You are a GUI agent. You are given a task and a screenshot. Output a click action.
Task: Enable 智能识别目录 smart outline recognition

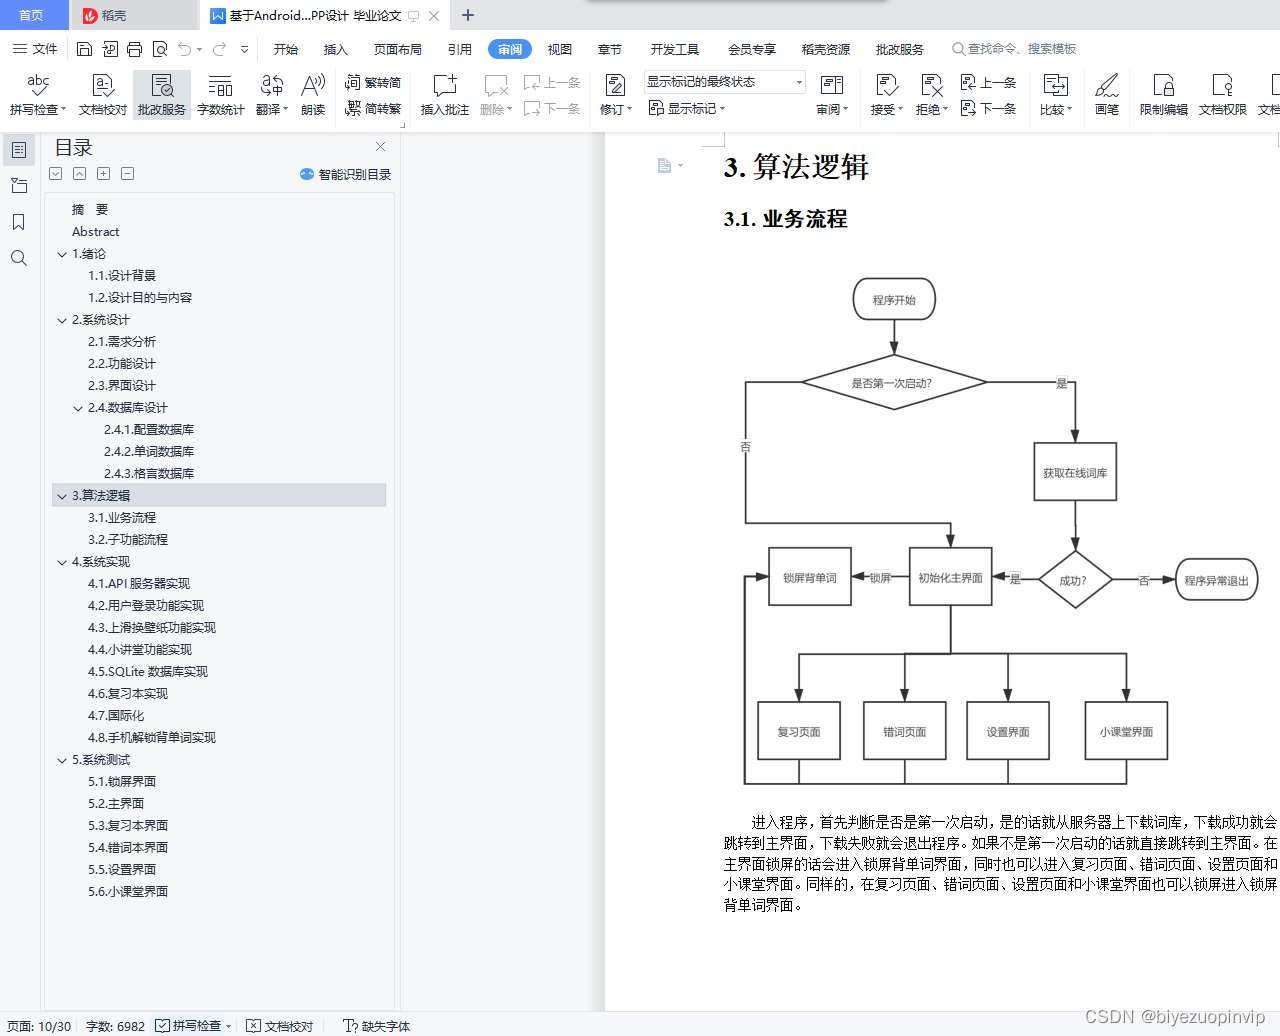[345, 173]
